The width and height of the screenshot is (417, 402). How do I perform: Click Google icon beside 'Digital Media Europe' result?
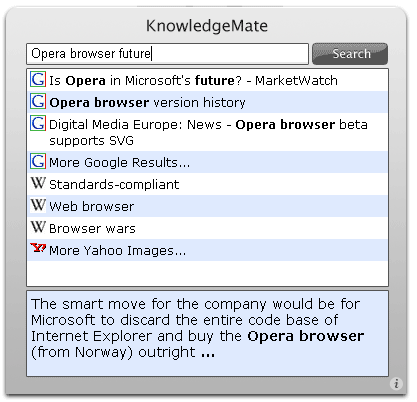(38, 123)
